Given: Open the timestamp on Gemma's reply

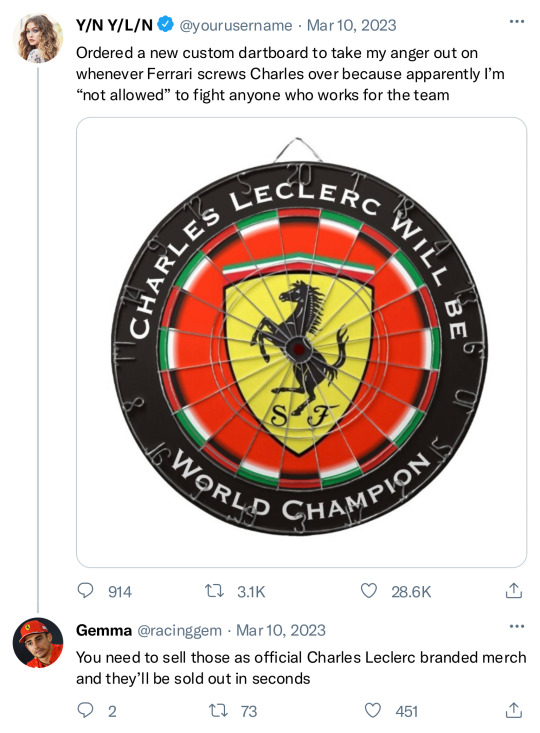Looking at the screenshot, I should (x=281, y=630).
